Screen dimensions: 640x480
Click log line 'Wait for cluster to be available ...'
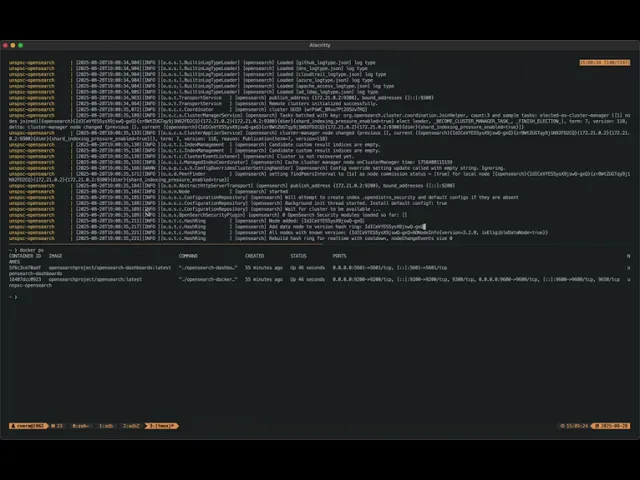(332, 209)
